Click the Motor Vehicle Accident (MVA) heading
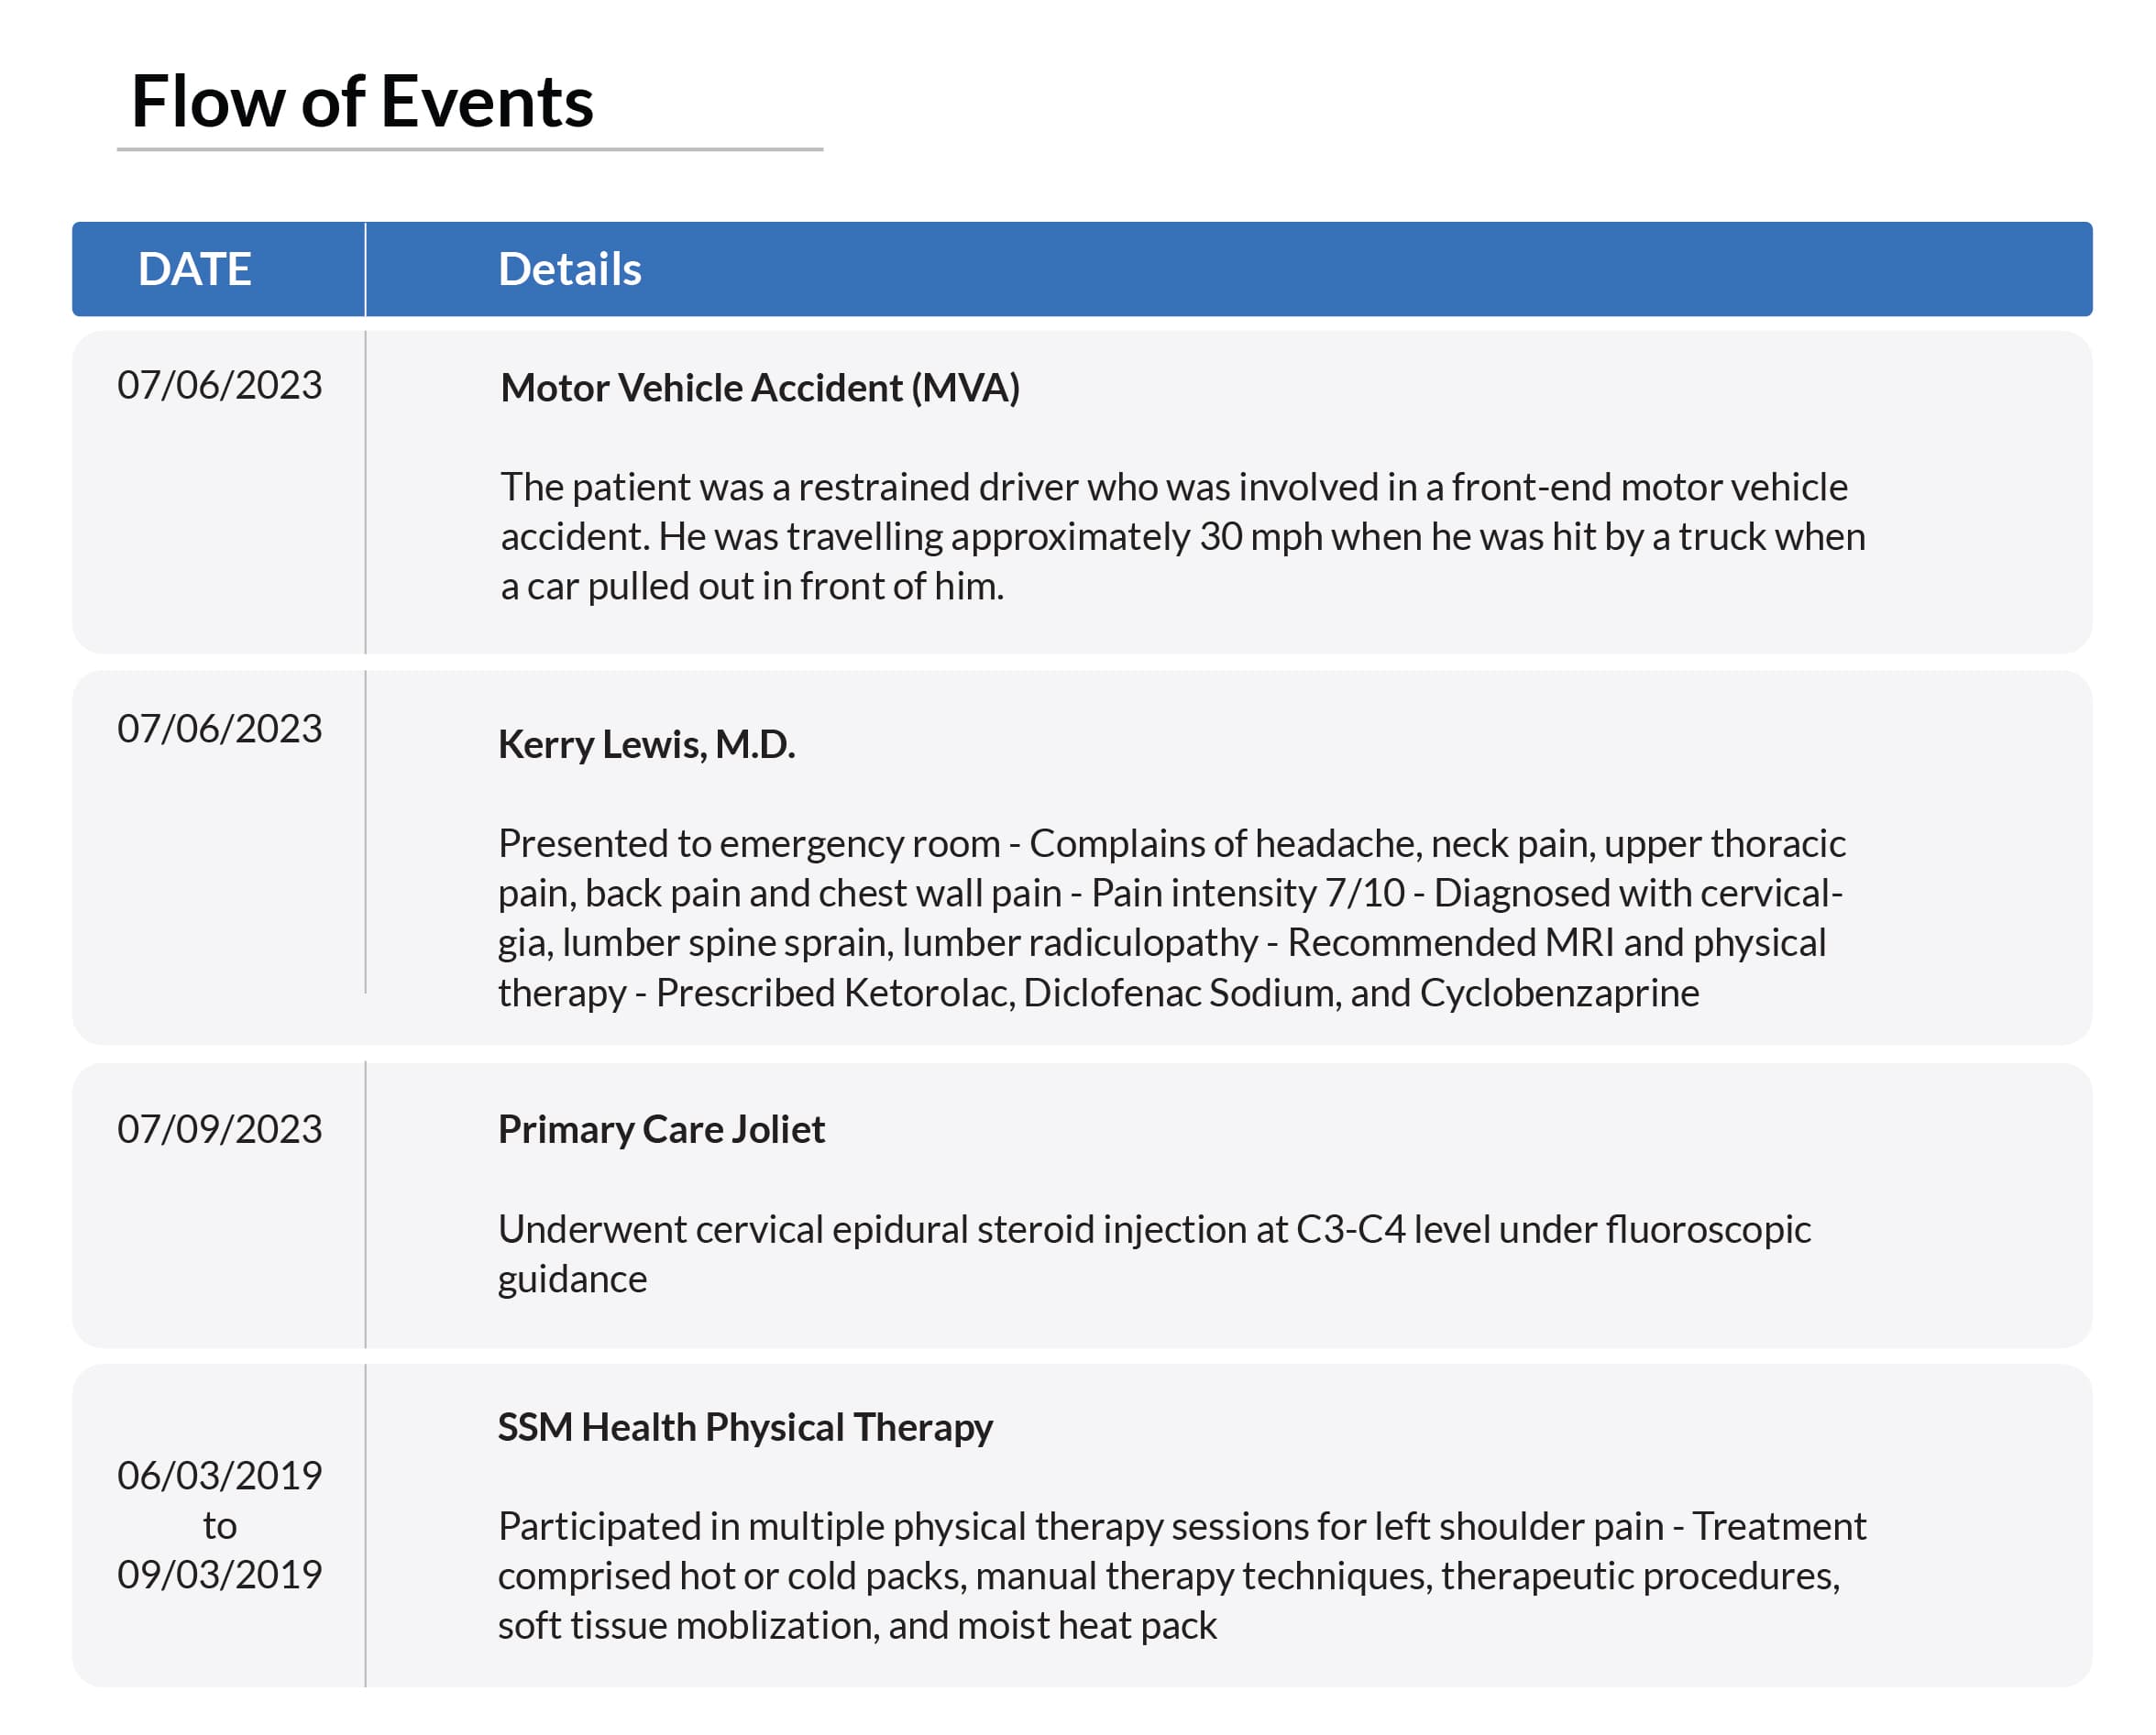 pos(759,388)
